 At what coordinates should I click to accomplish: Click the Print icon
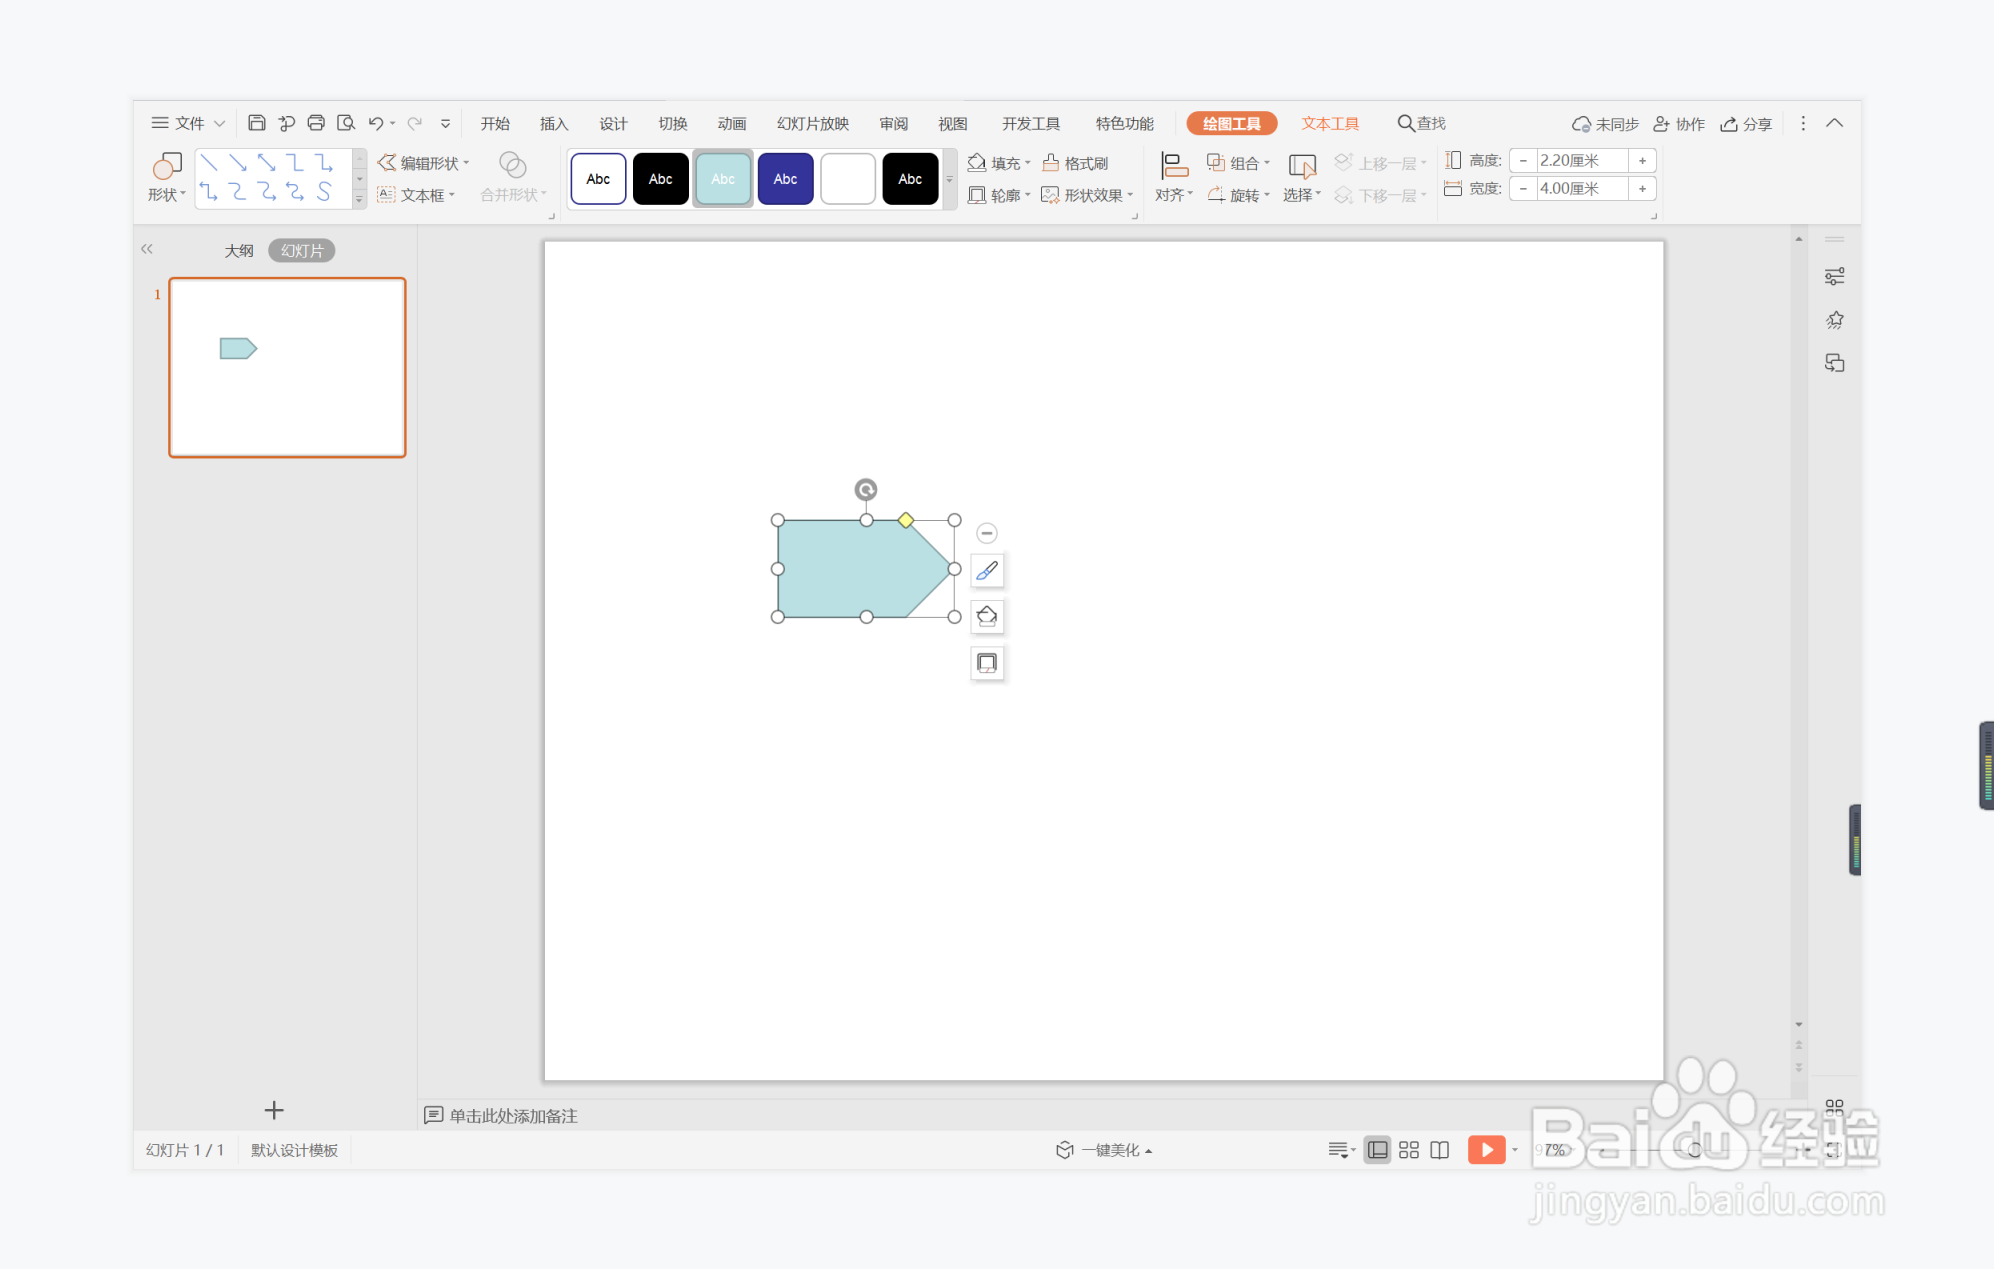coord(316,123)
